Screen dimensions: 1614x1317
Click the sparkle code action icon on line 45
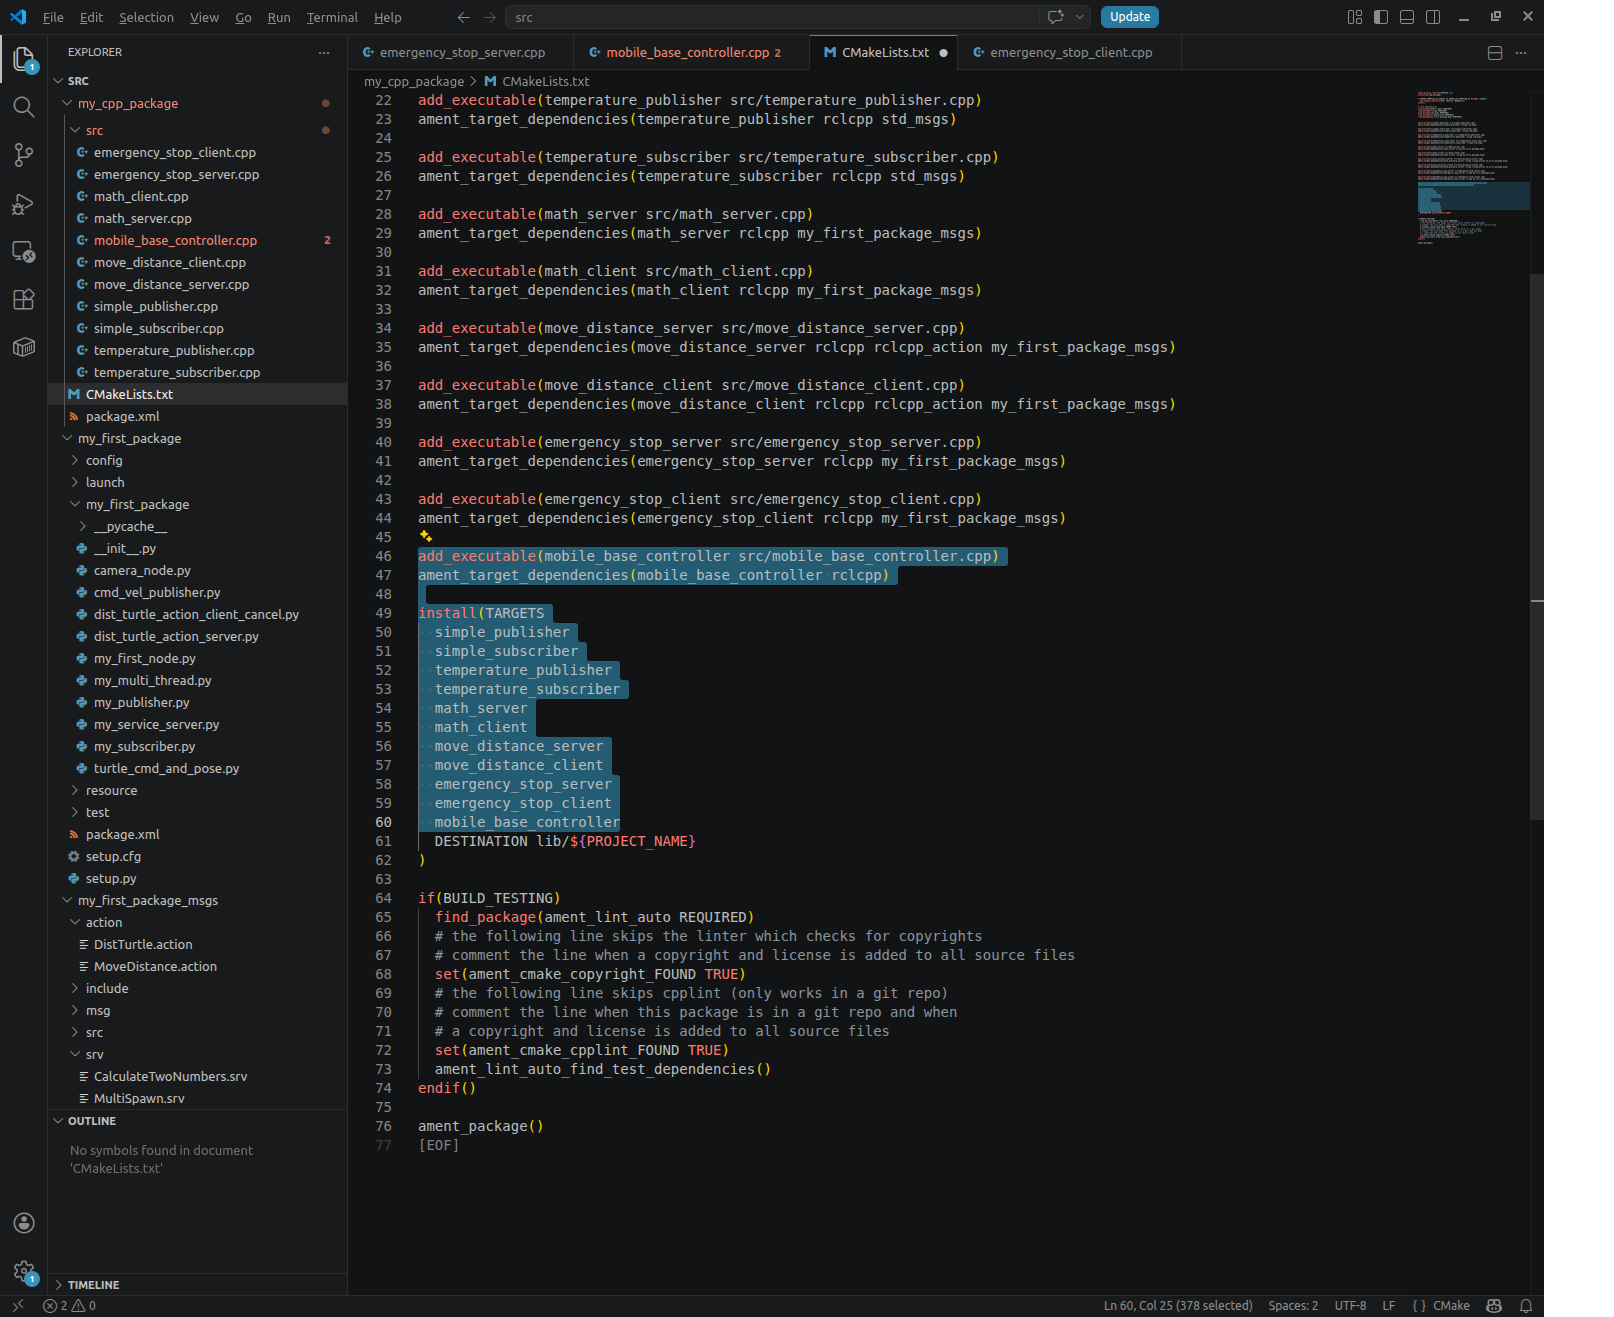tap(426, 537)
